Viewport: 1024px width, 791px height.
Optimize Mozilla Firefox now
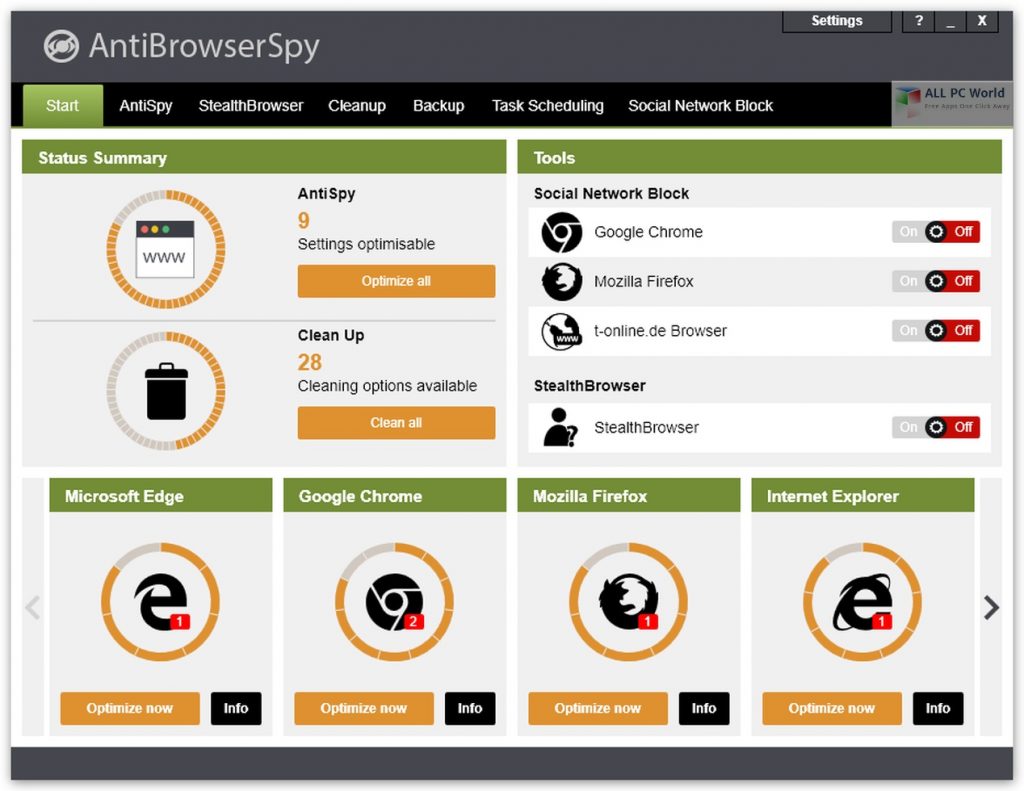click(x=598, y=708)
